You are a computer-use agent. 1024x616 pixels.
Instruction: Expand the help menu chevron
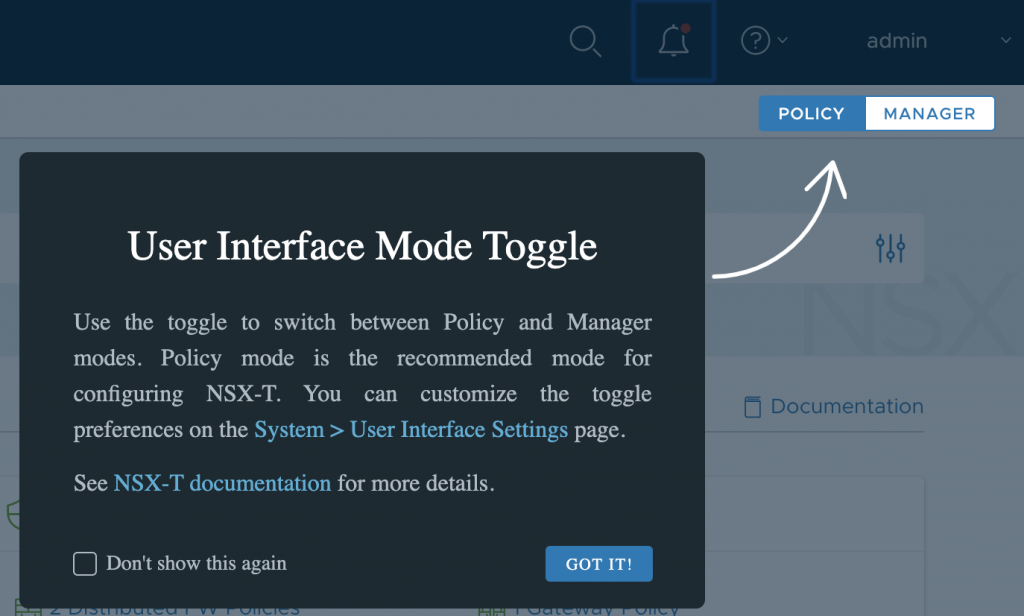[782, 41]
